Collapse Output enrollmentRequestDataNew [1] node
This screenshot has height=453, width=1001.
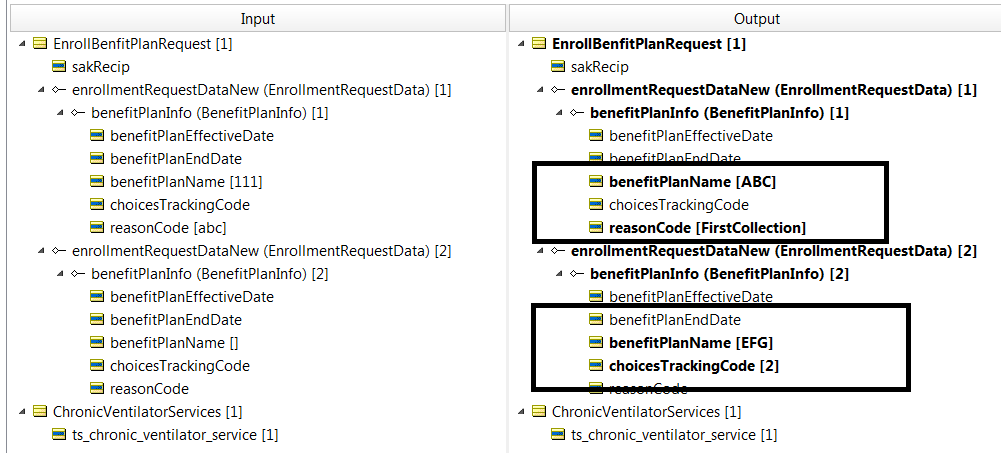541,90
